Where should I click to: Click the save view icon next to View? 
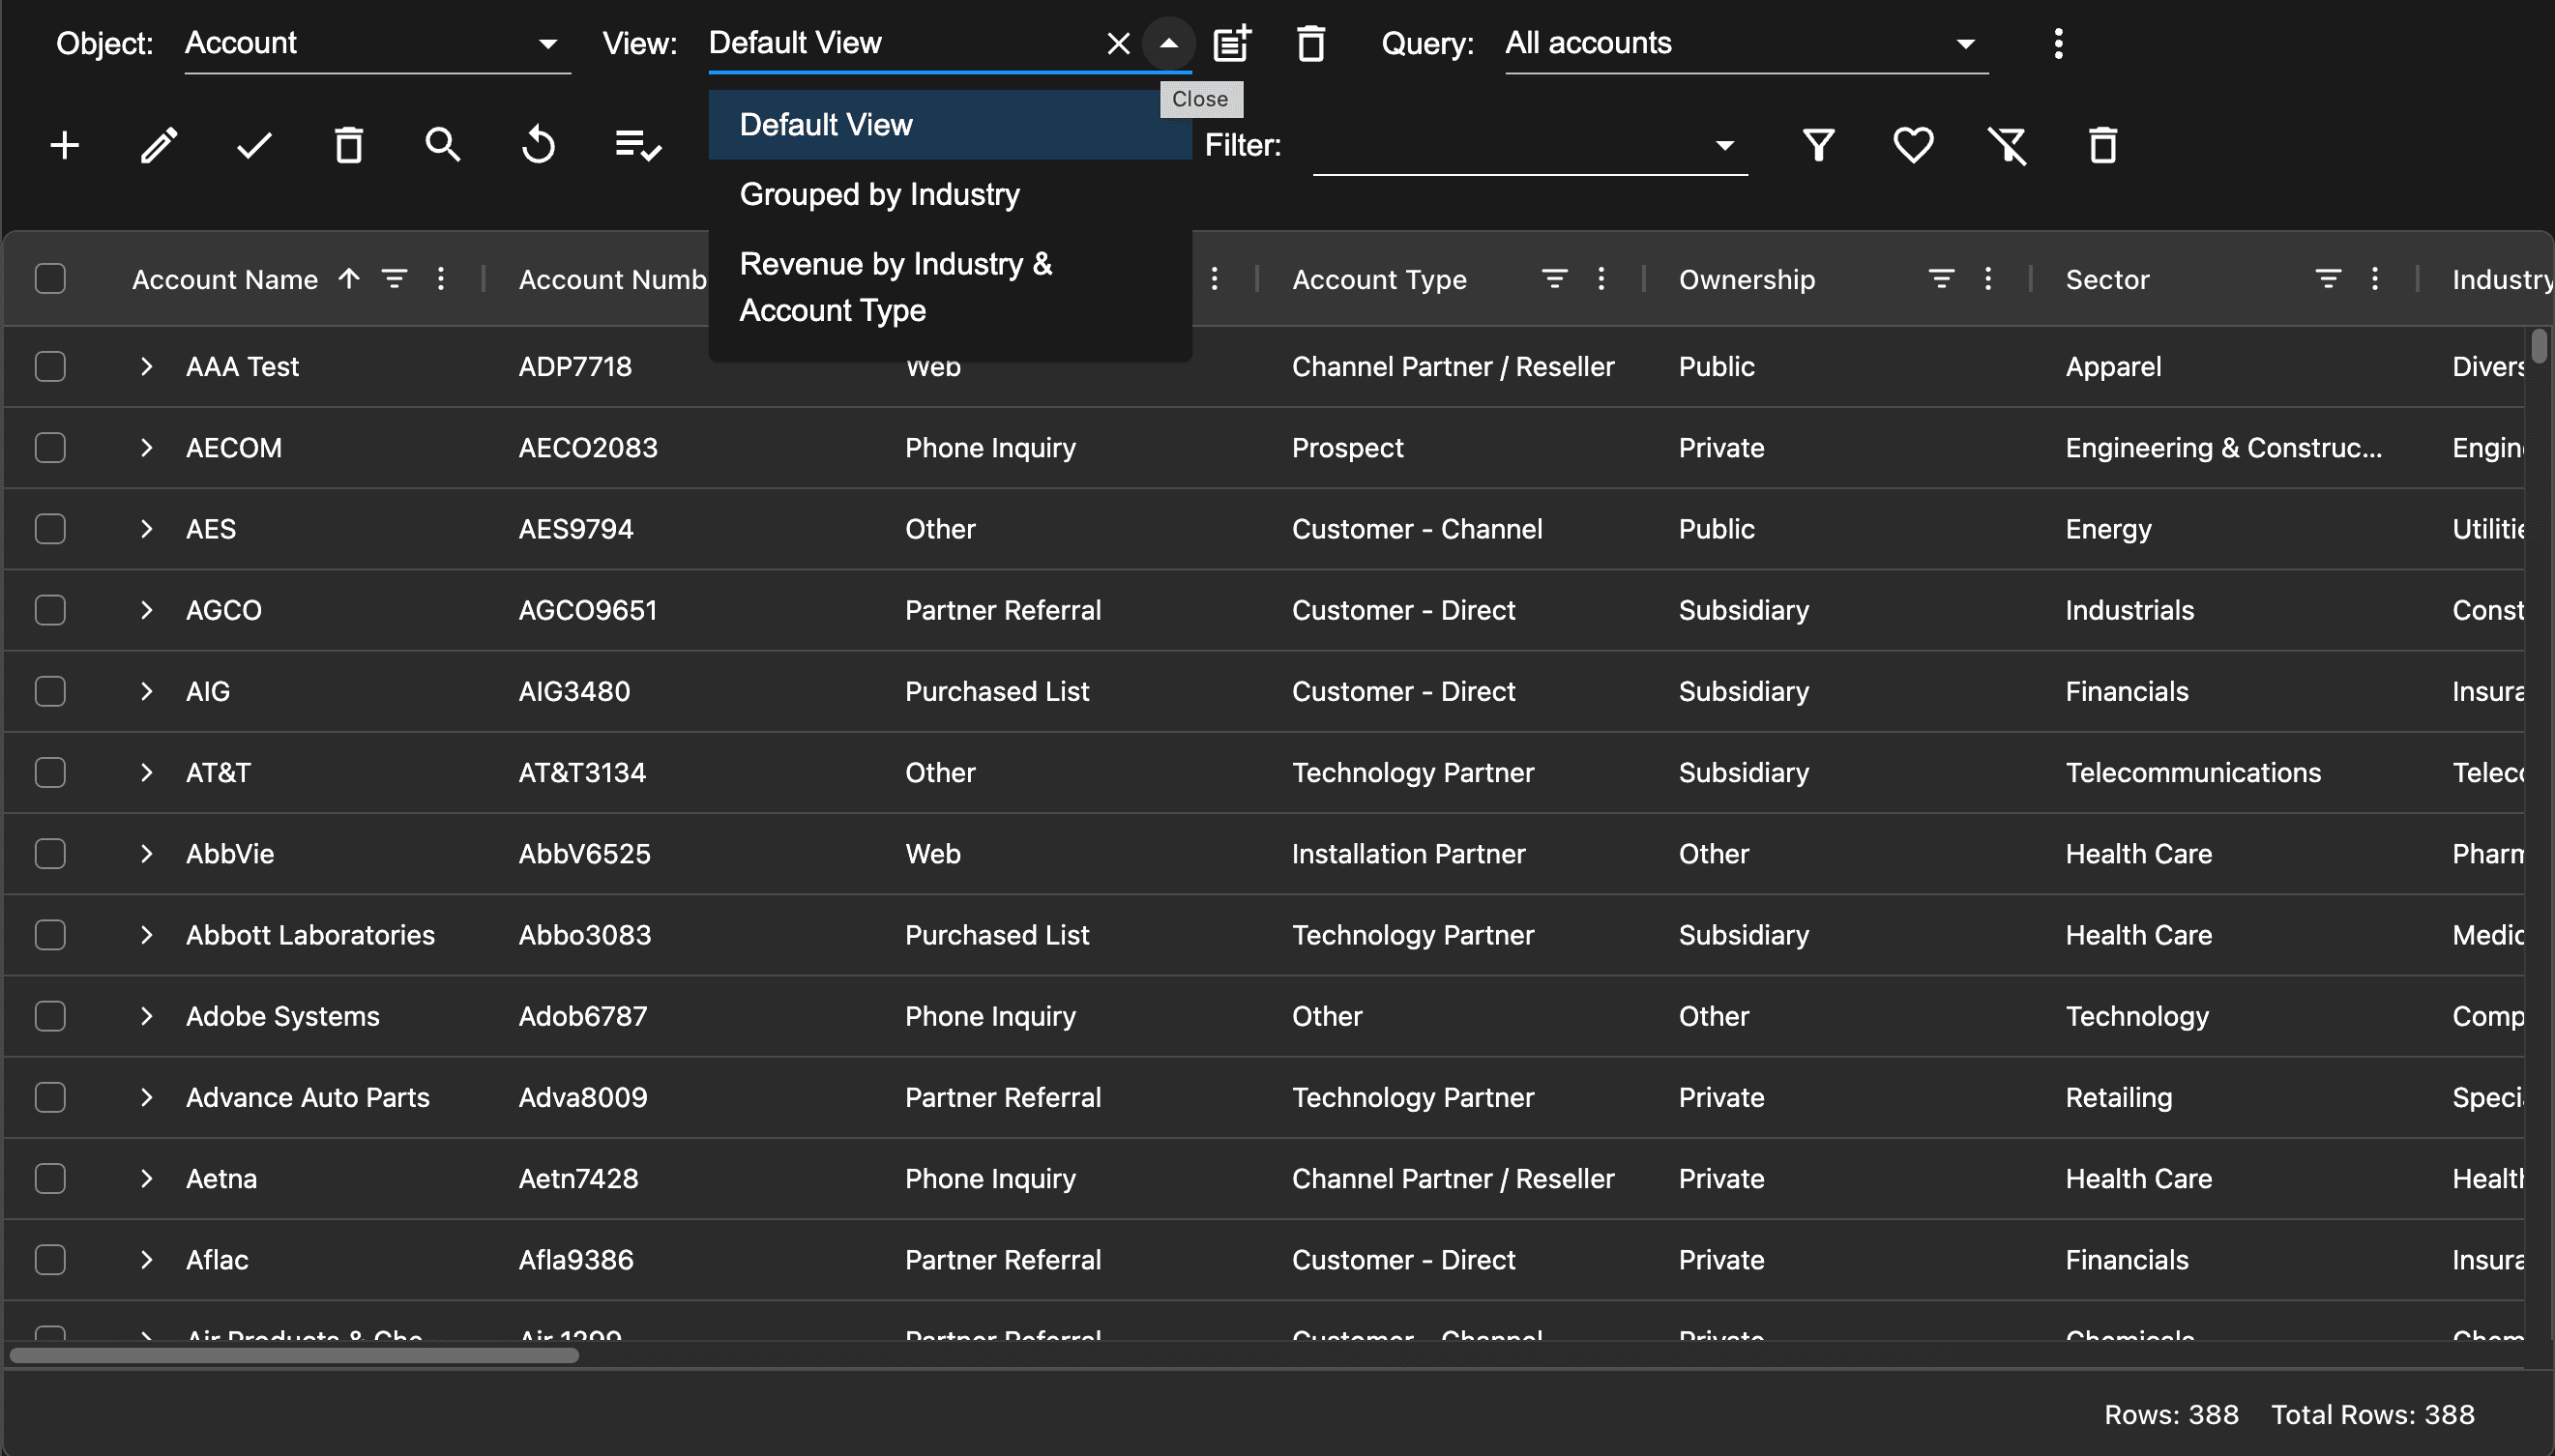click(1232, 43)
